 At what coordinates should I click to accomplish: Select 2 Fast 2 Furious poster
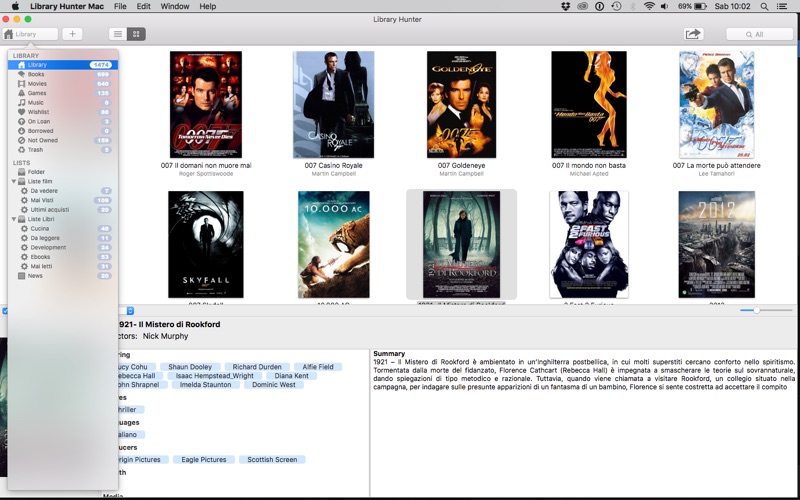point(589,244)
